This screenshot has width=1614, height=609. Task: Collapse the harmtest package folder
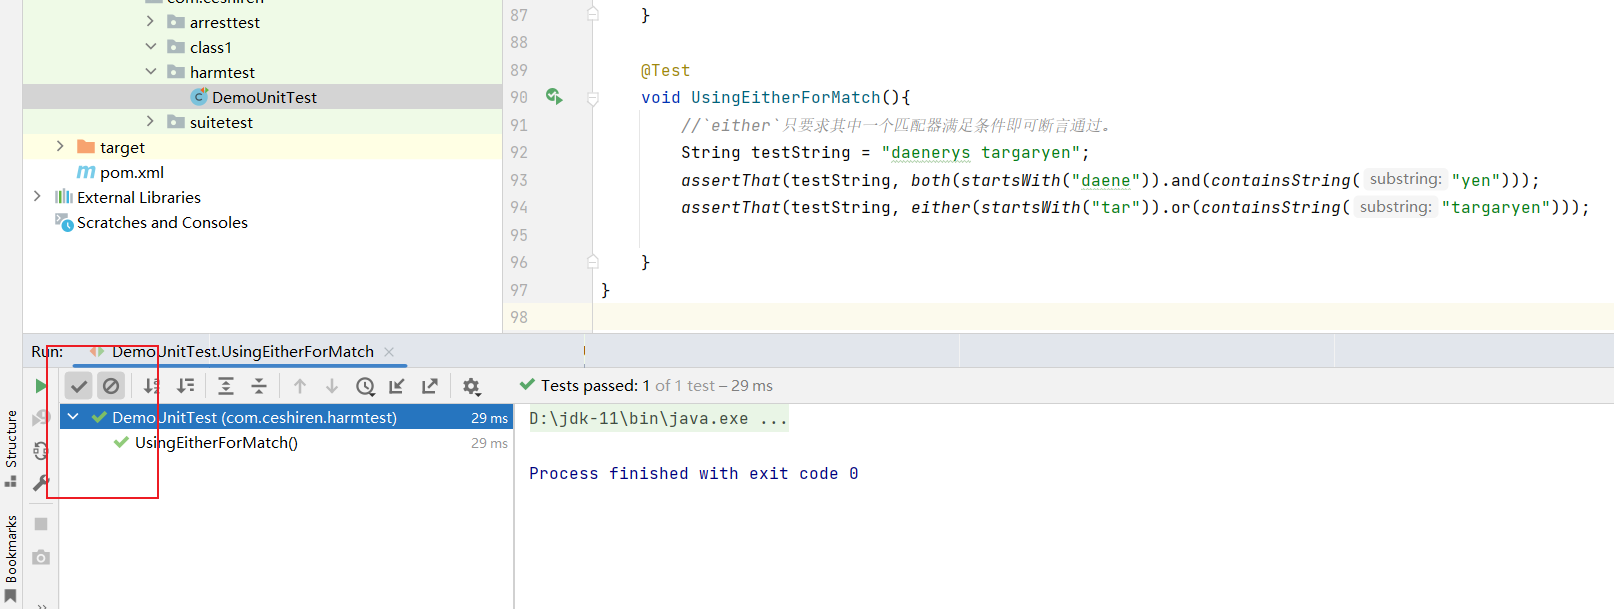click(x=151, y=72)
